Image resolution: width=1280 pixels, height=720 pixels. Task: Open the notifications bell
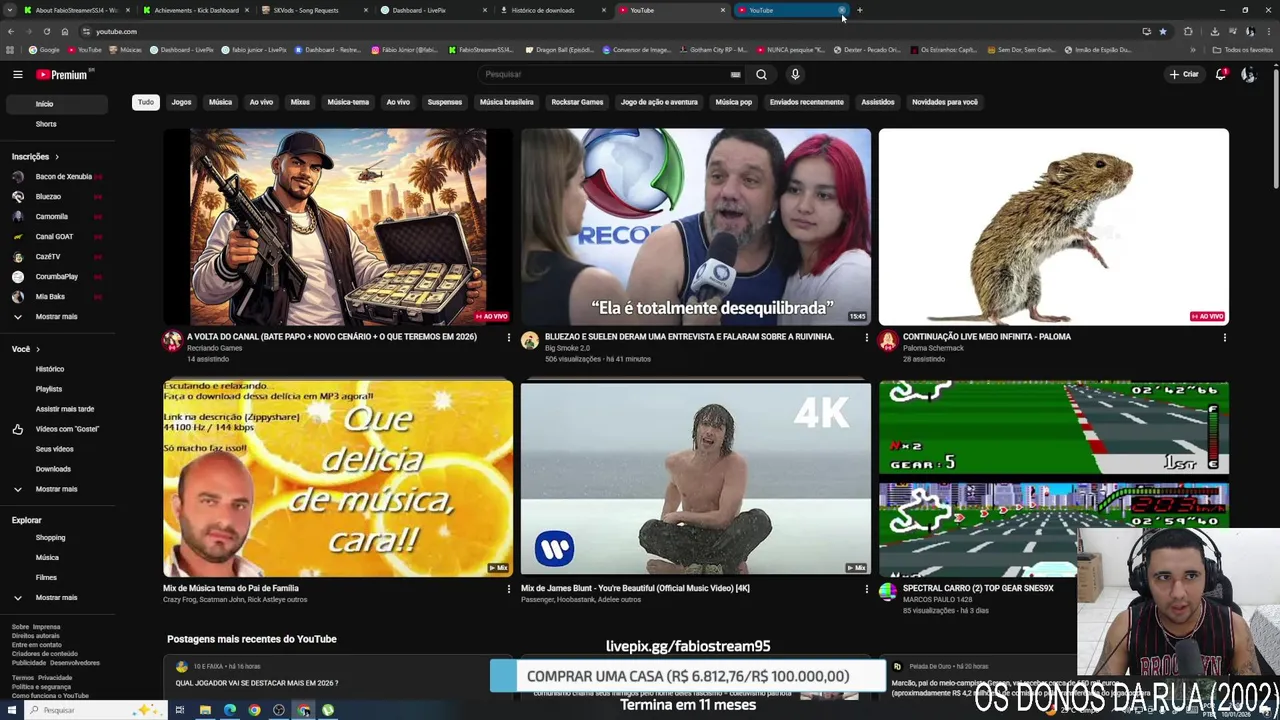1221,74
